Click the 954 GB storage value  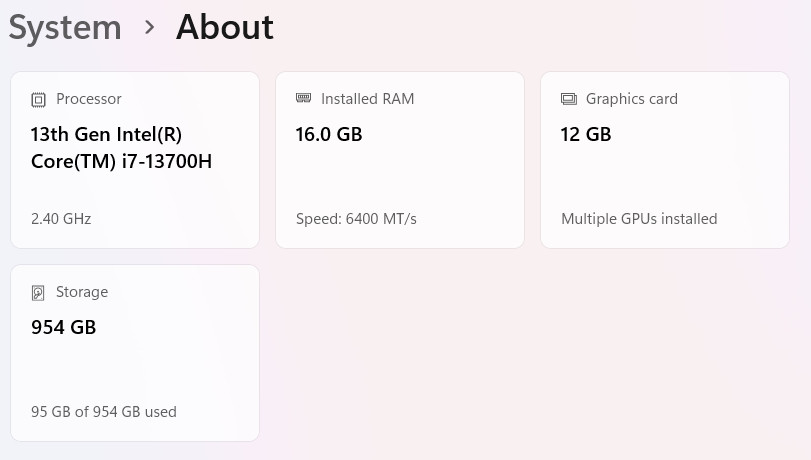[64, 328]
